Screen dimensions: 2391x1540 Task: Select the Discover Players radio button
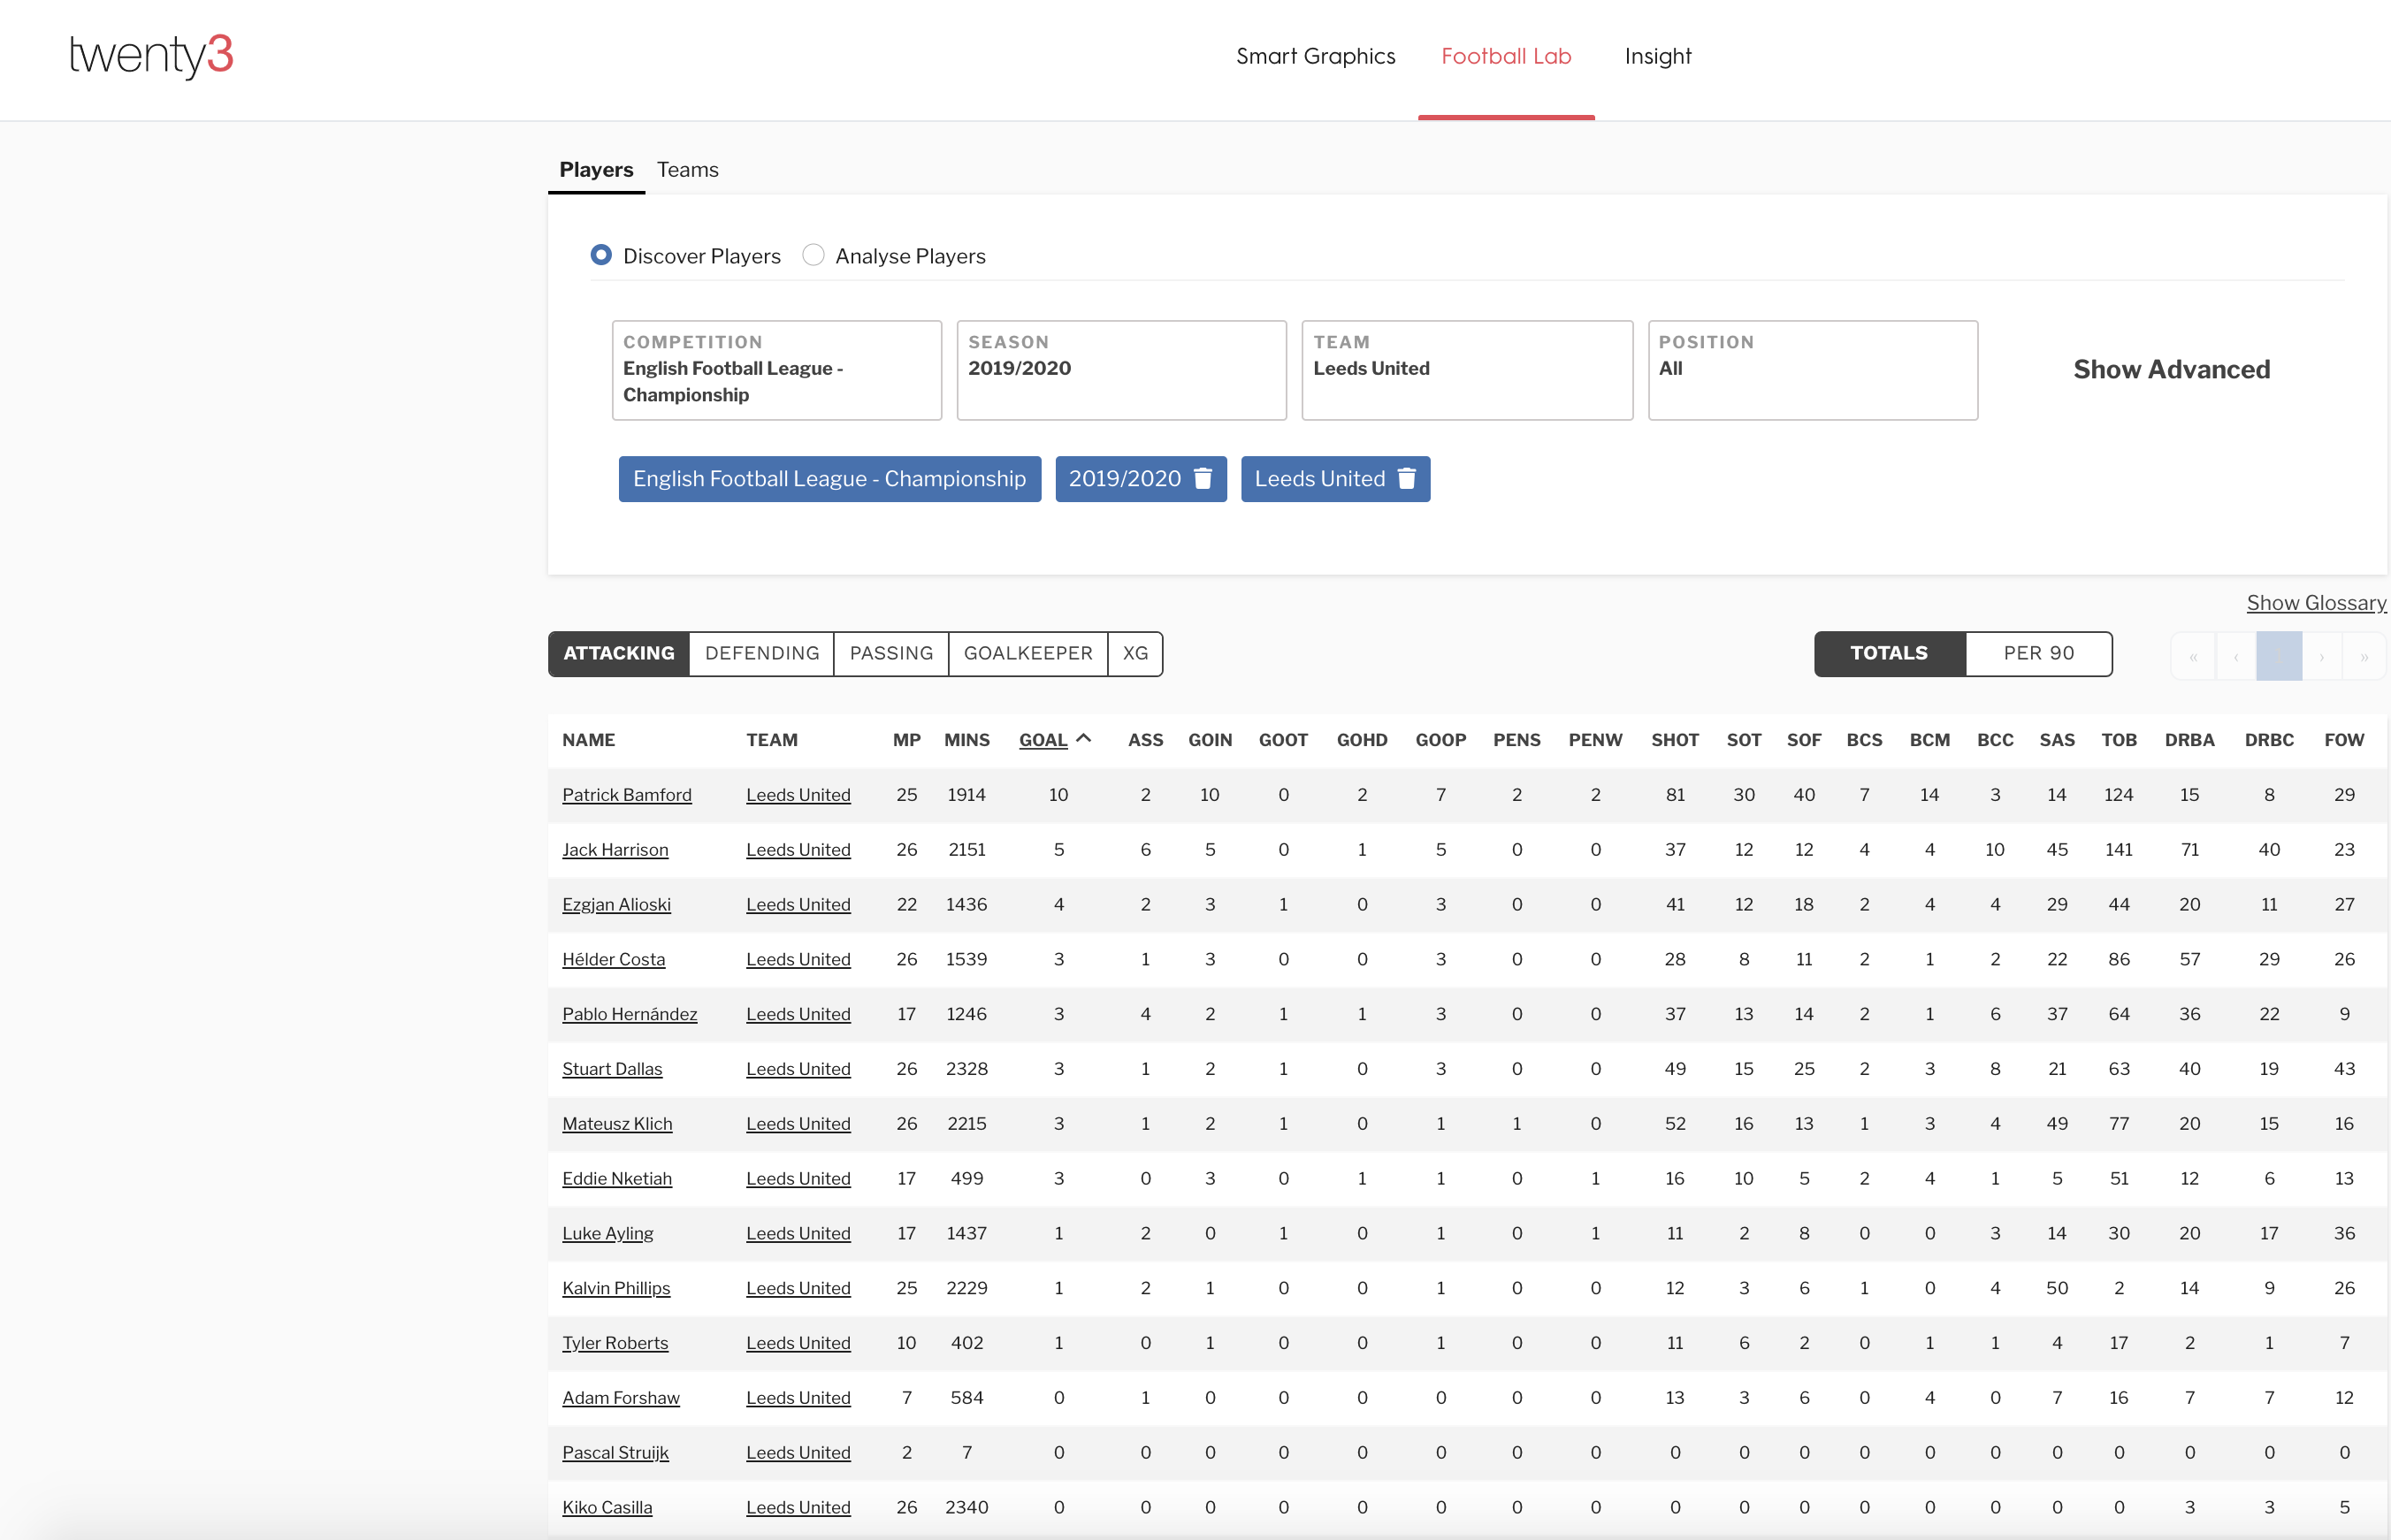tap(601, 255)
